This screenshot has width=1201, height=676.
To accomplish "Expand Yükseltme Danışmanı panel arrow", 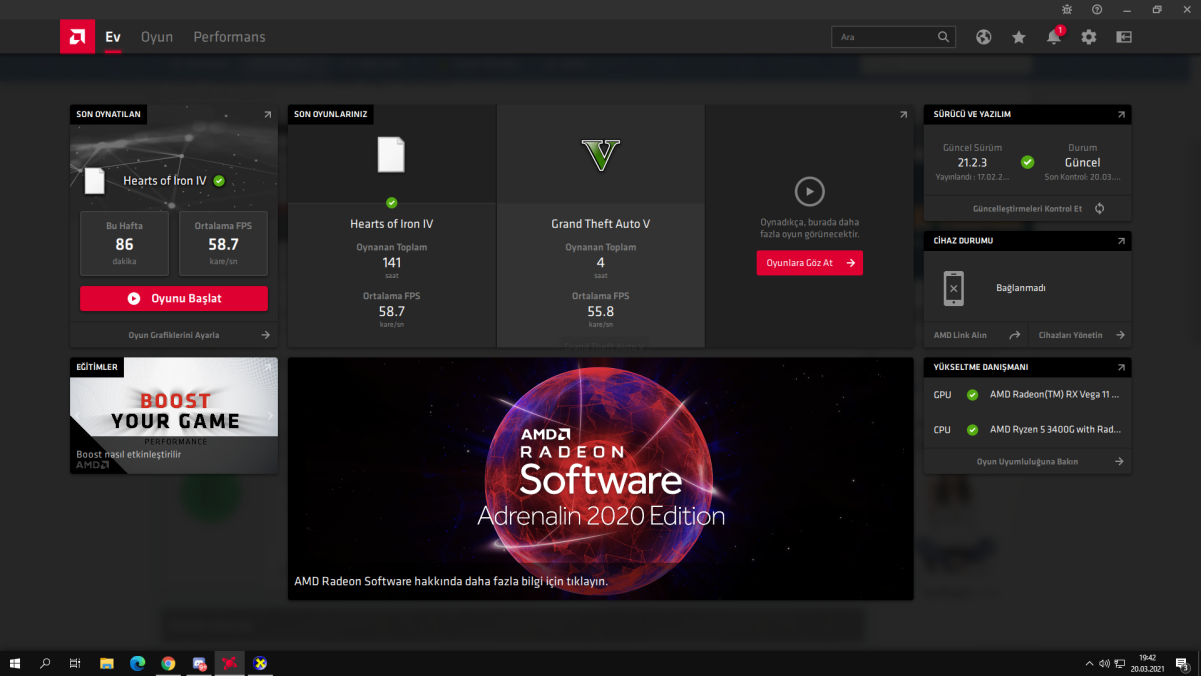I will [x=1121, y=367].
